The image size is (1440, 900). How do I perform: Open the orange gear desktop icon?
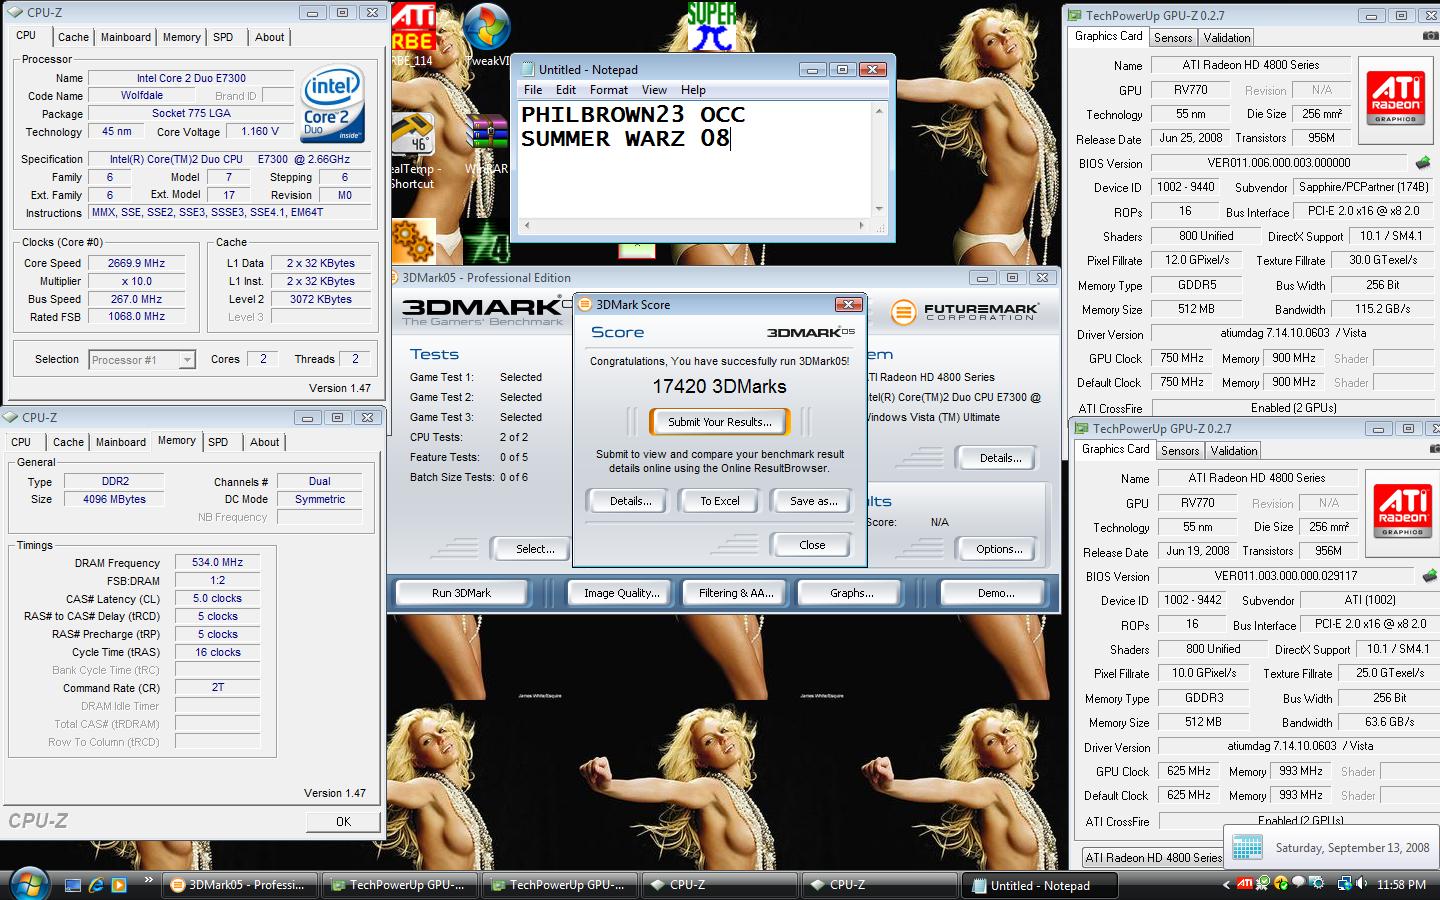click(x=413, y=240)
